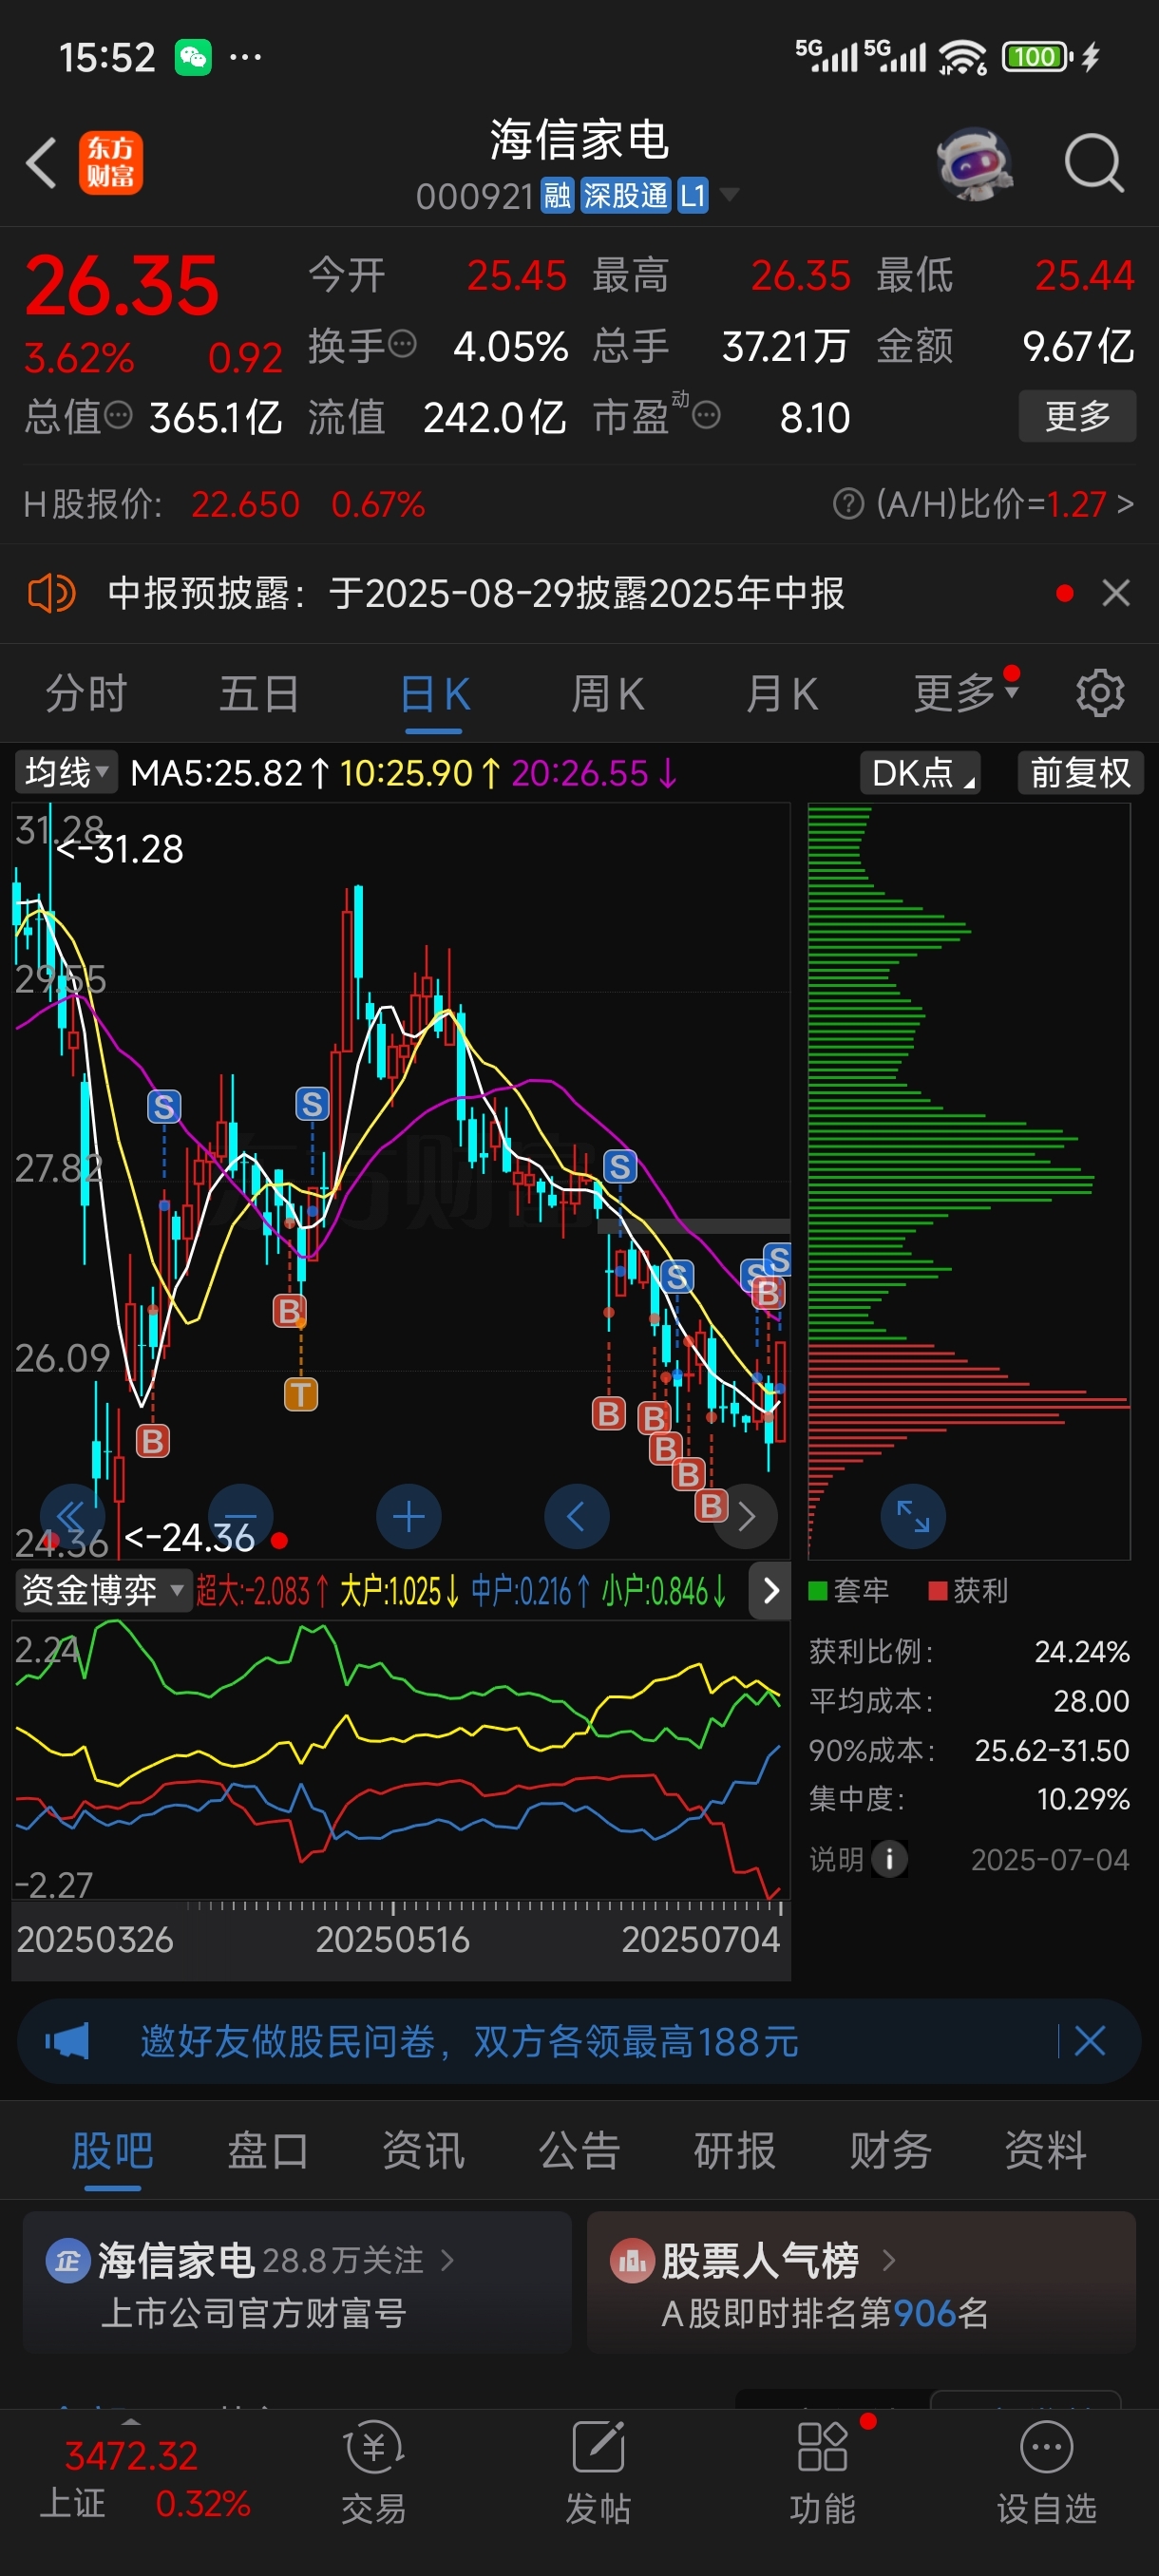Tap the orange T marker on chart
Screen dimensions: 1159x2576
click(x=300, y=1394)
